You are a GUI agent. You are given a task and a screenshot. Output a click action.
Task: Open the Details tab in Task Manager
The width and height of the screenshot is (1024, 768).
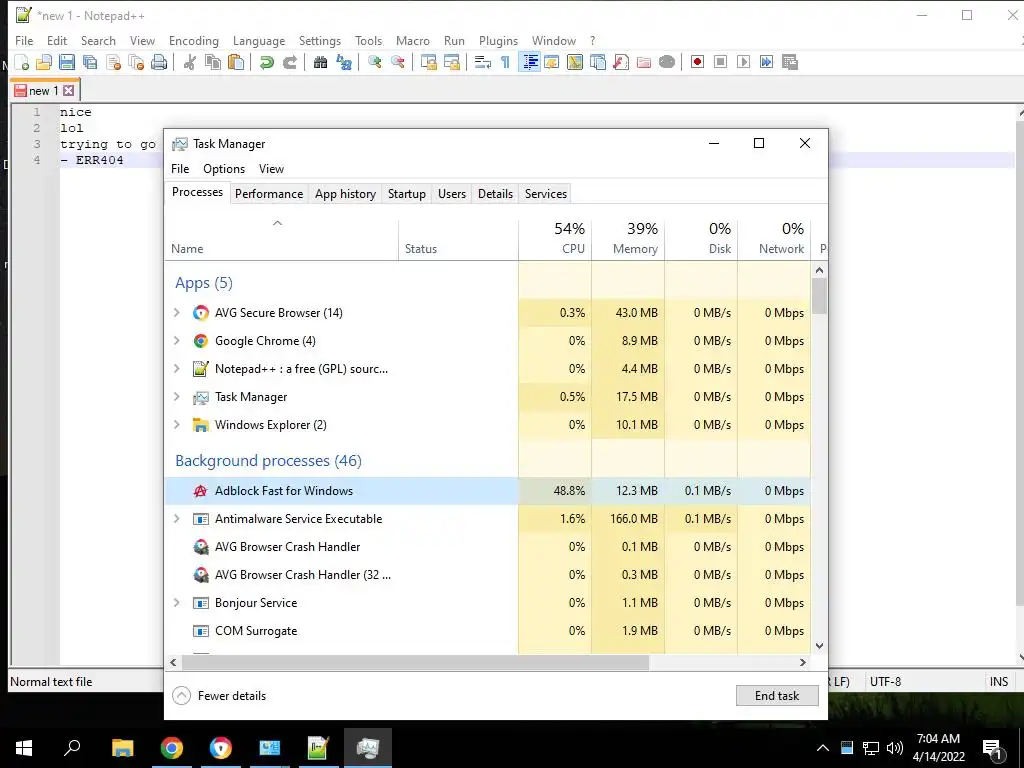495,194
